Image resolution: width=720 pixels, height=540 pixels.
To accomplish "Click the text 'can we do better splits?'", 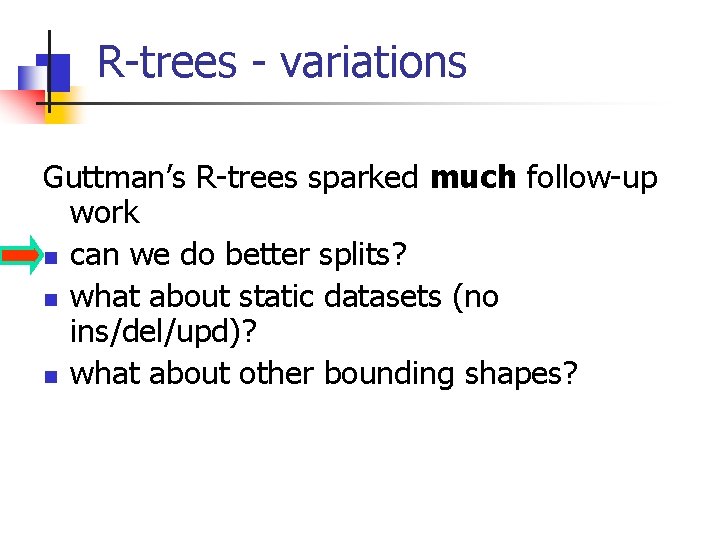I will point(238,255).
